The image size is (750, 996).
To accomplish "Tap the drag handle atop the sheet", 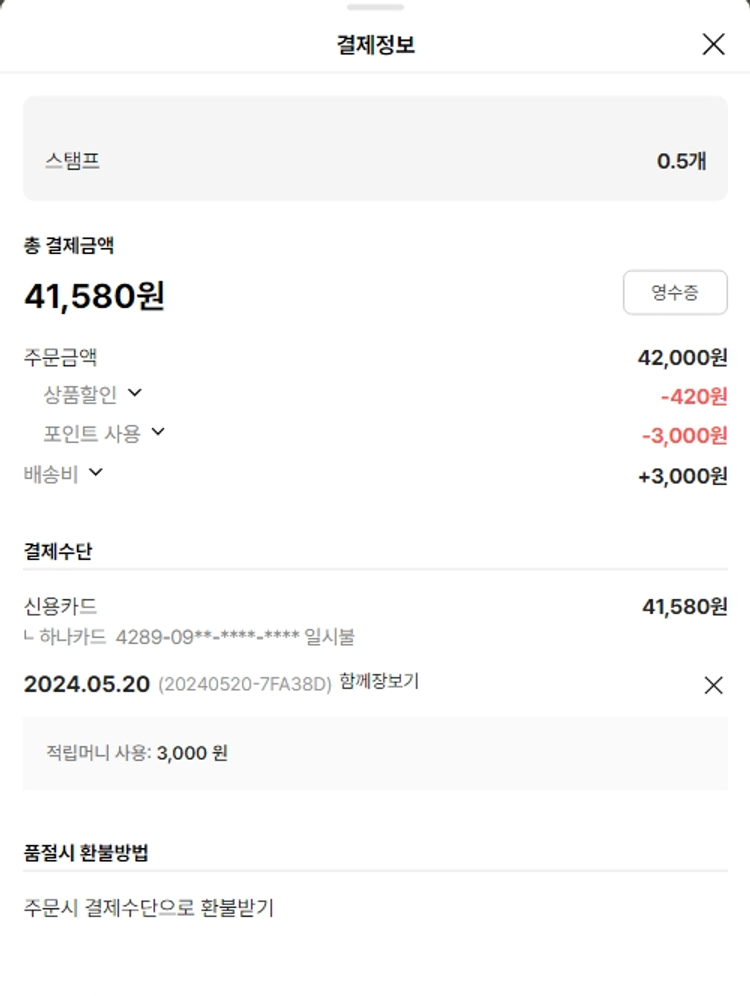I will (375, 7).
